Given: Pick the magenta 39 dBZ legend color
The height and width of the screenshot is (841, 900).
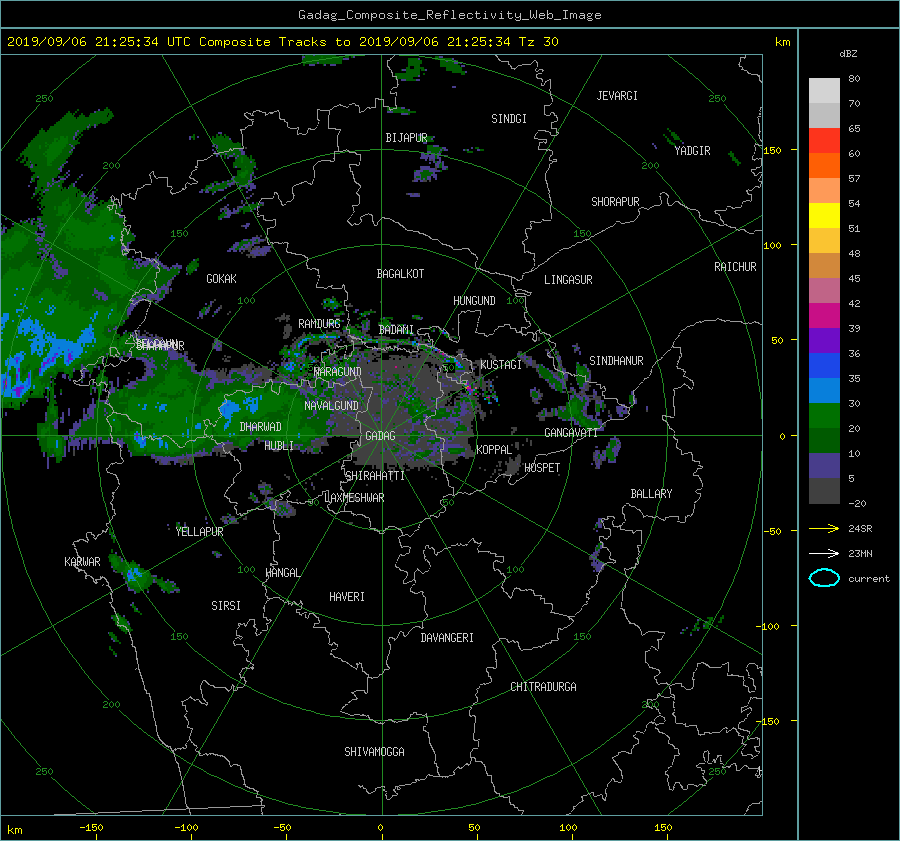Looking at the screenshot, I should click(824, 315).
